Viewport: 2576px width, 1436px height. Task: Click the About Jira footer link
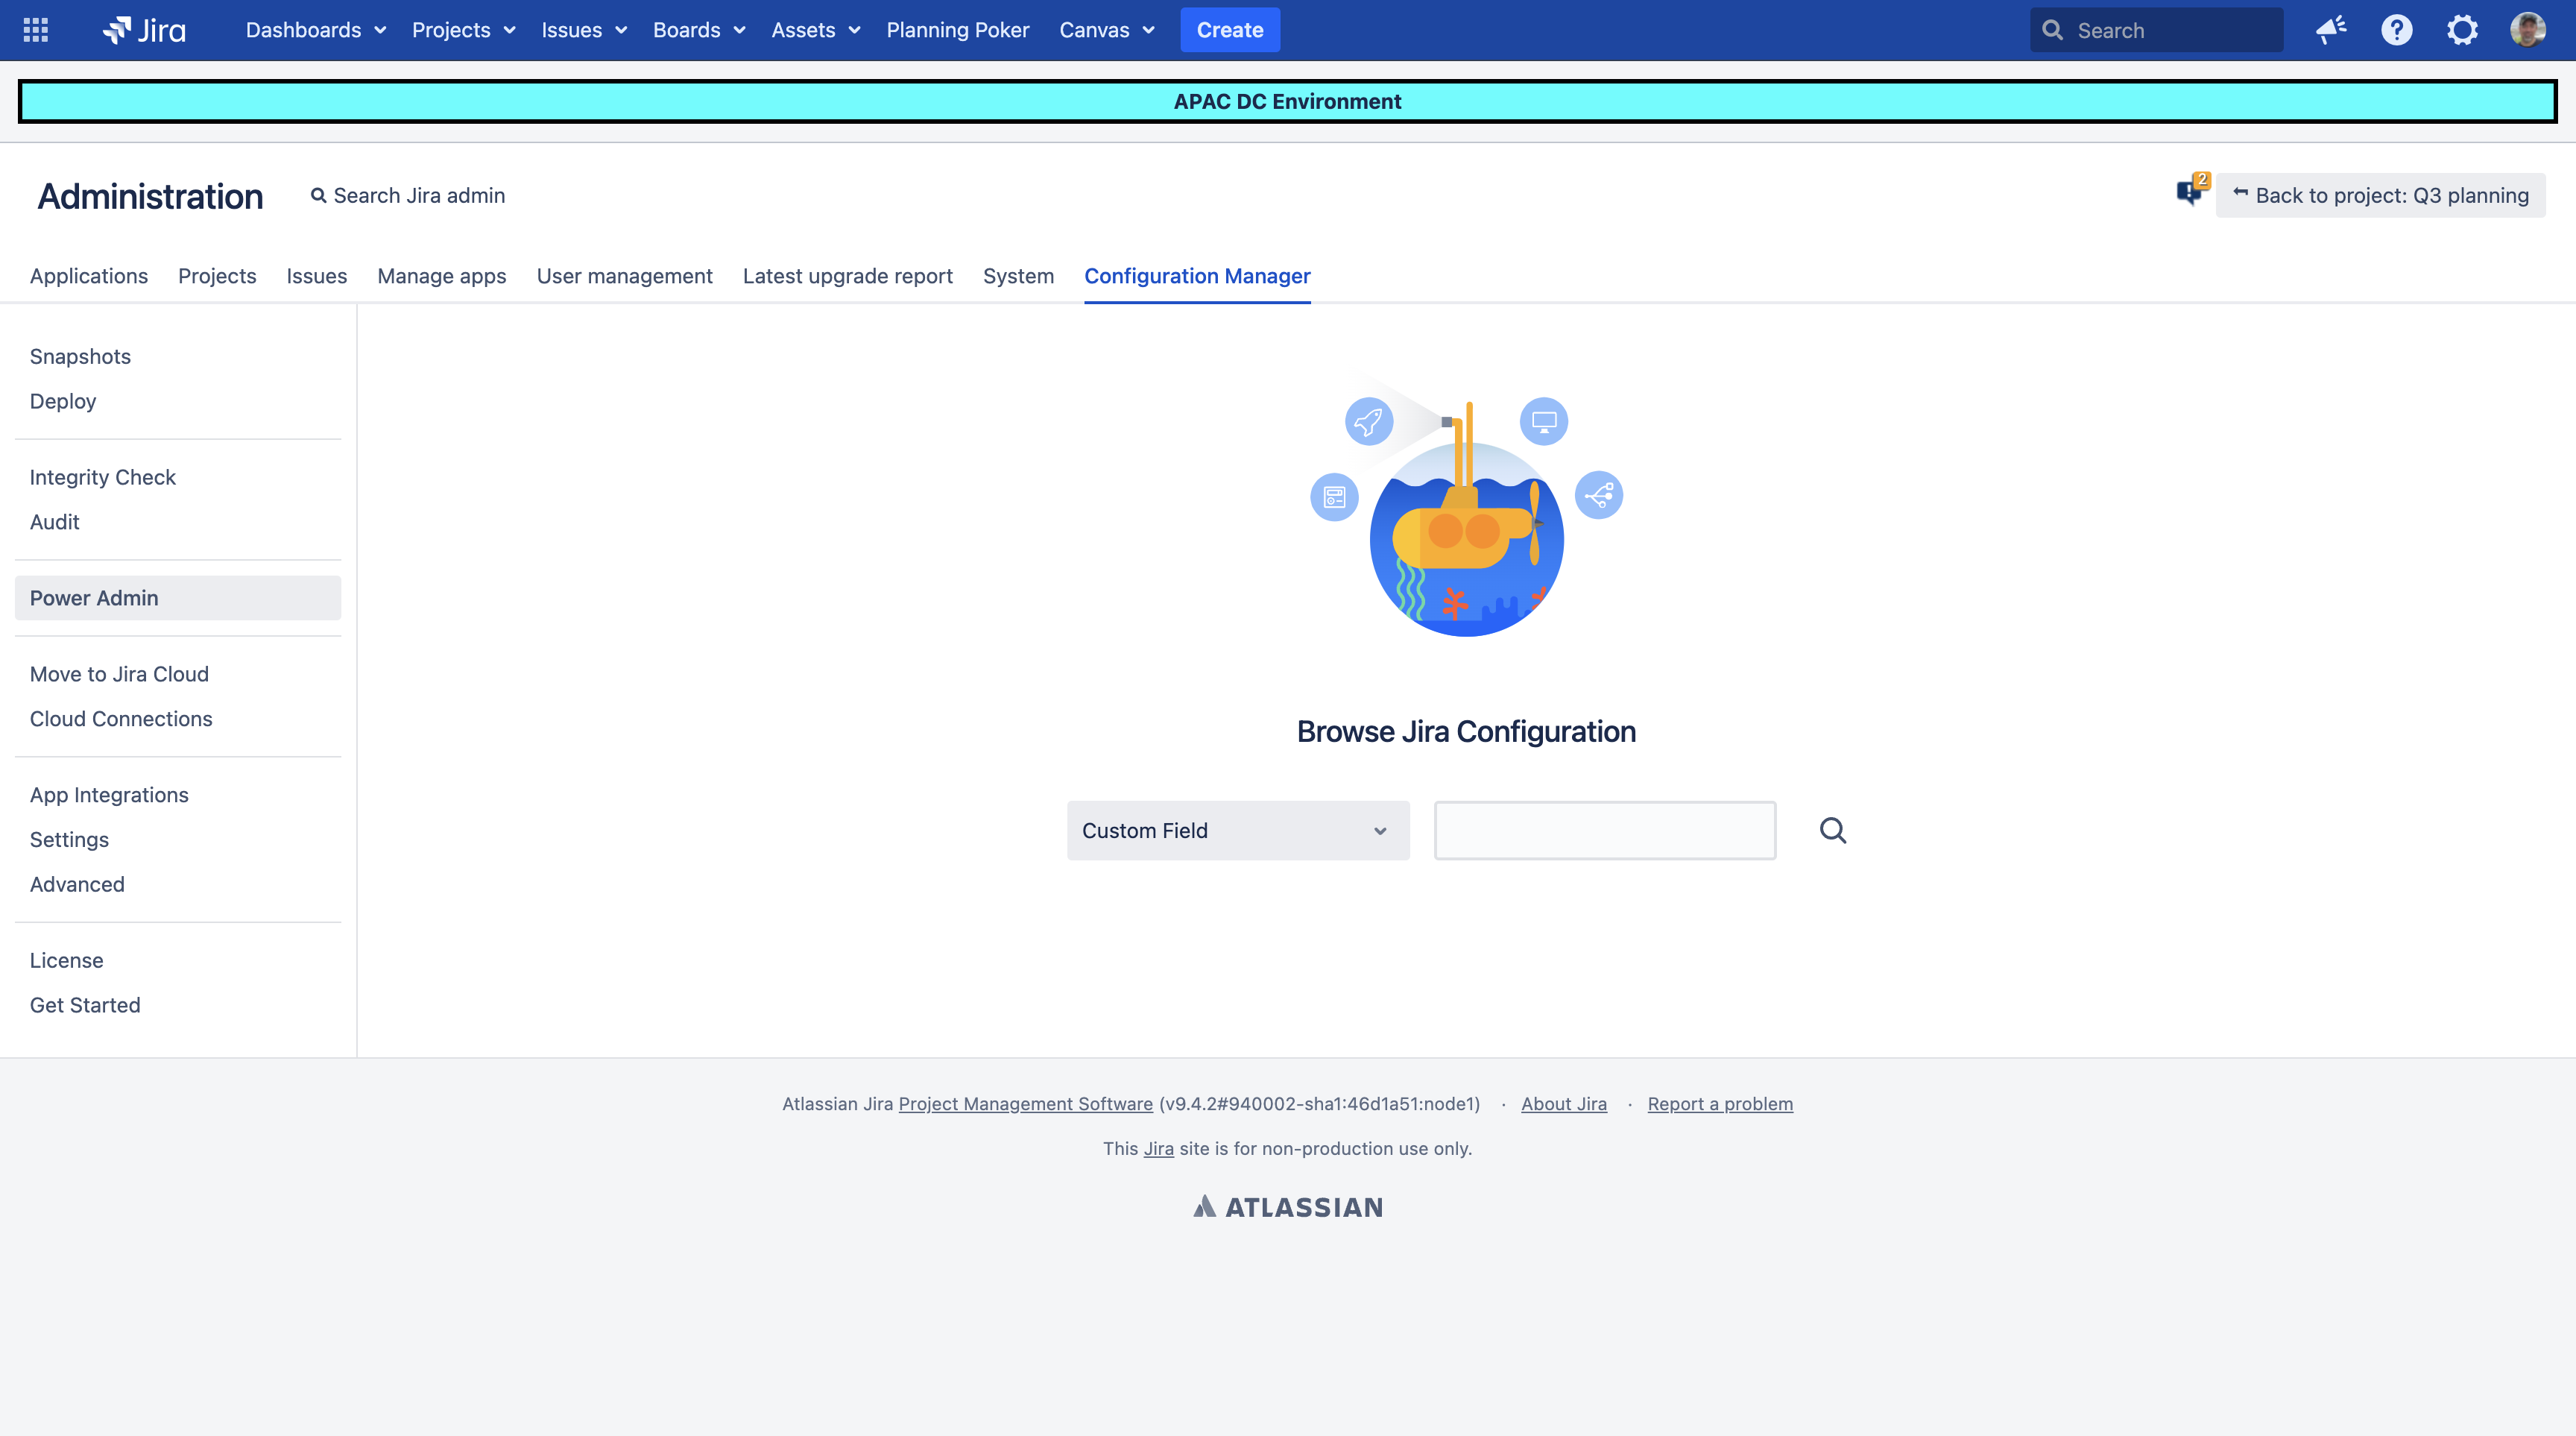[1564, 1104]
